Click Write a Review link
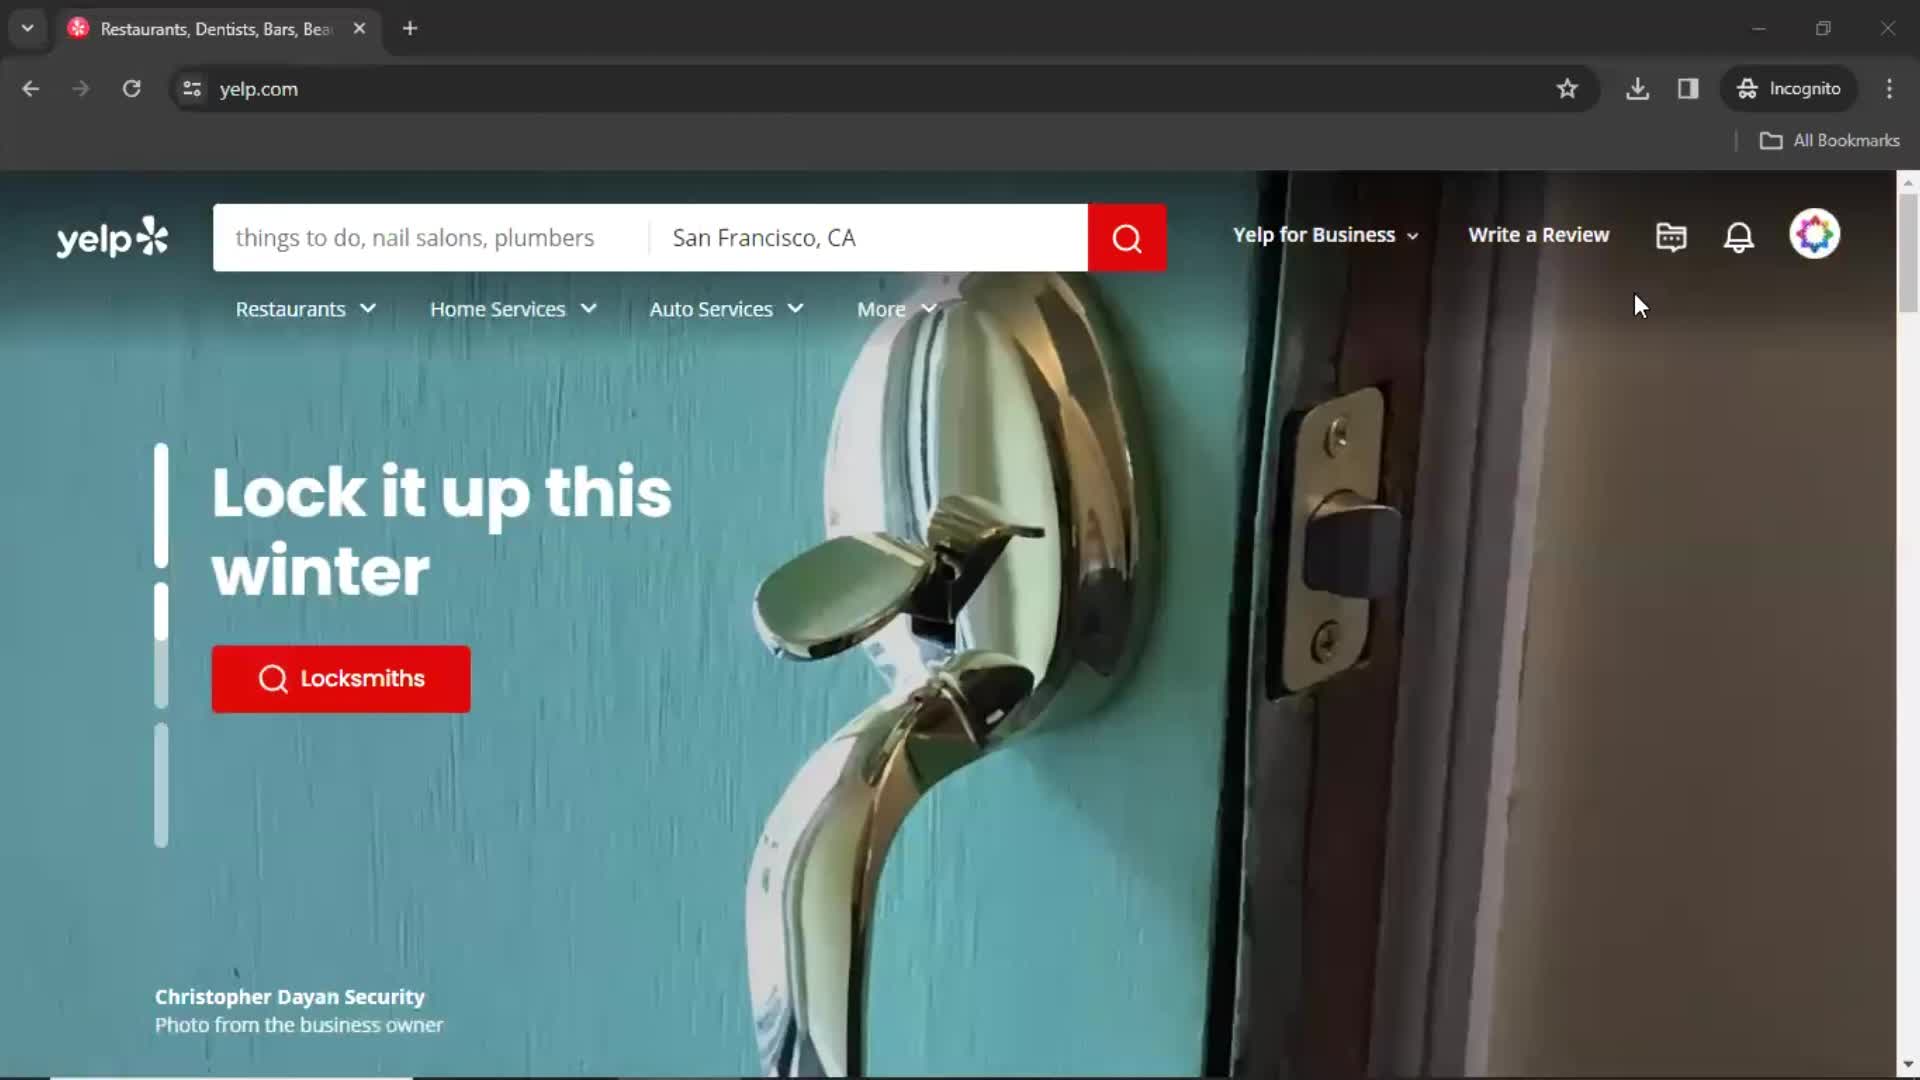The width and height of the screenshot is (1920, 1080). tap(1539, 235)
